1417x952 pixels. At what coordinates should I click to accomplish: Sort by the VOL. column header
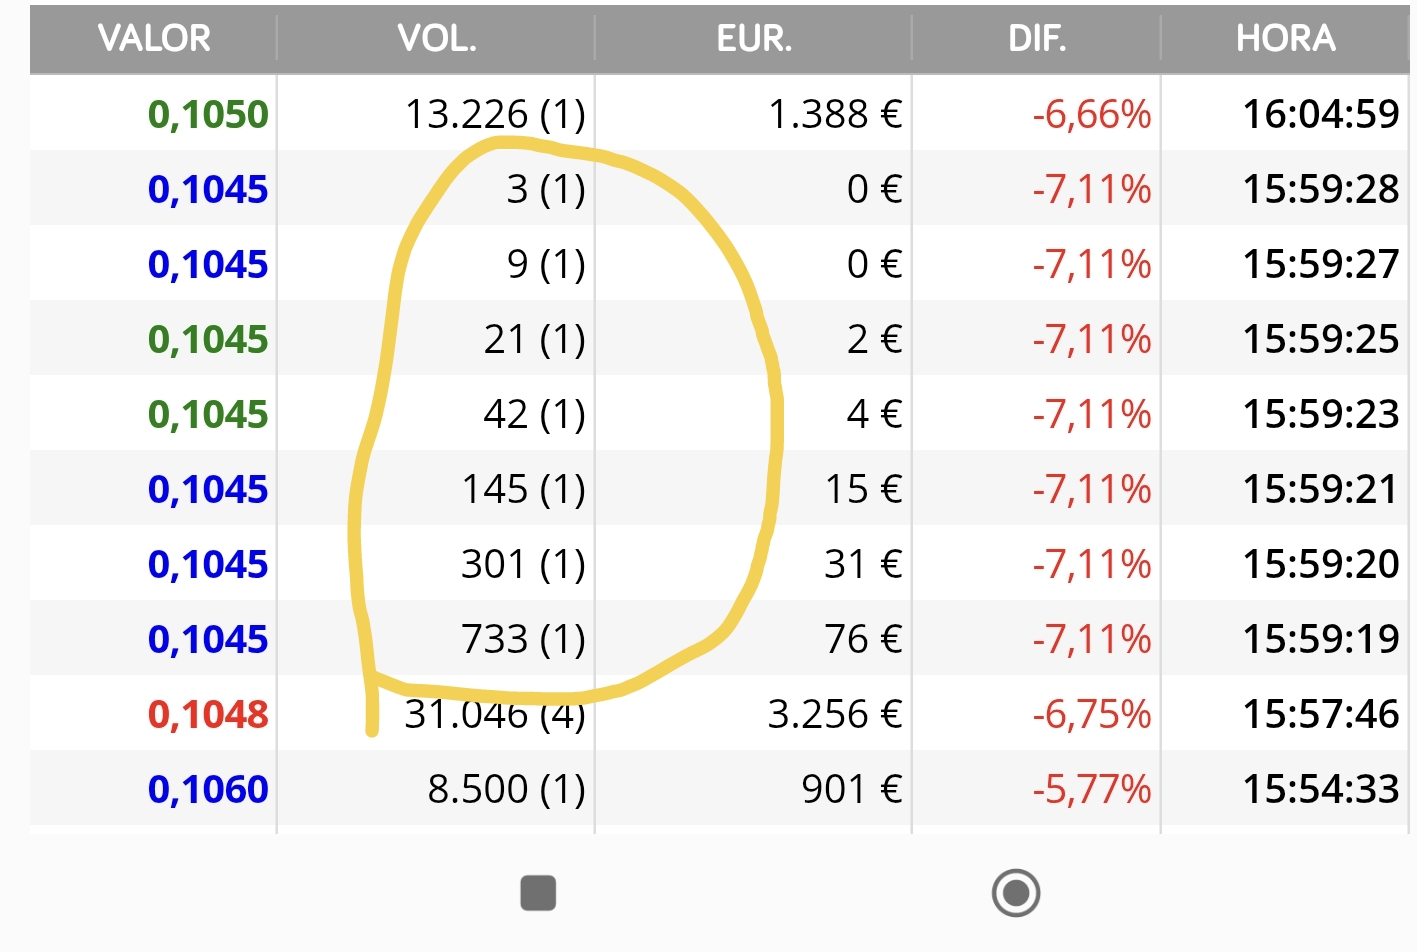(437, 39)
